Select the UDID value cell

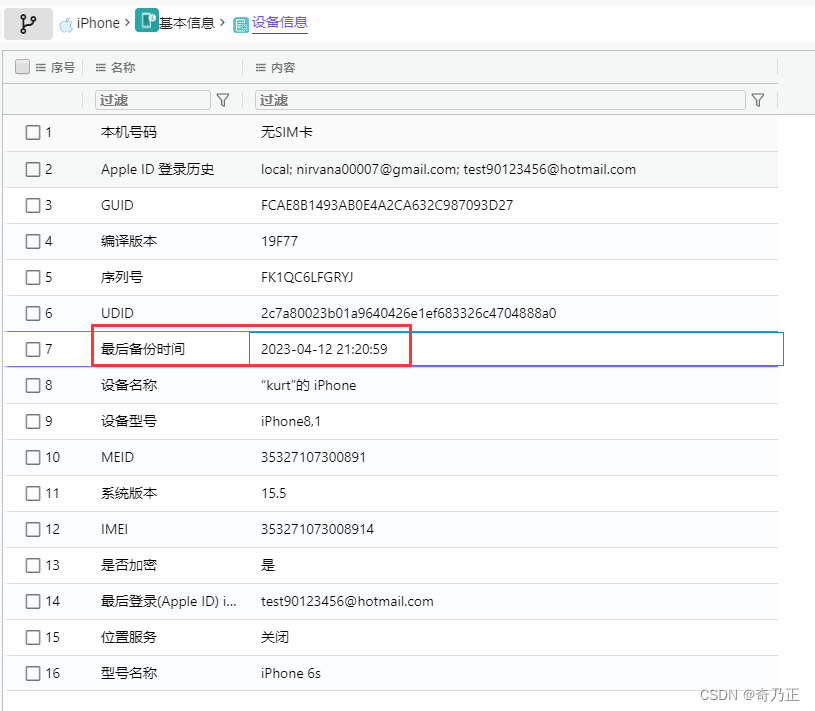(408, 313)
